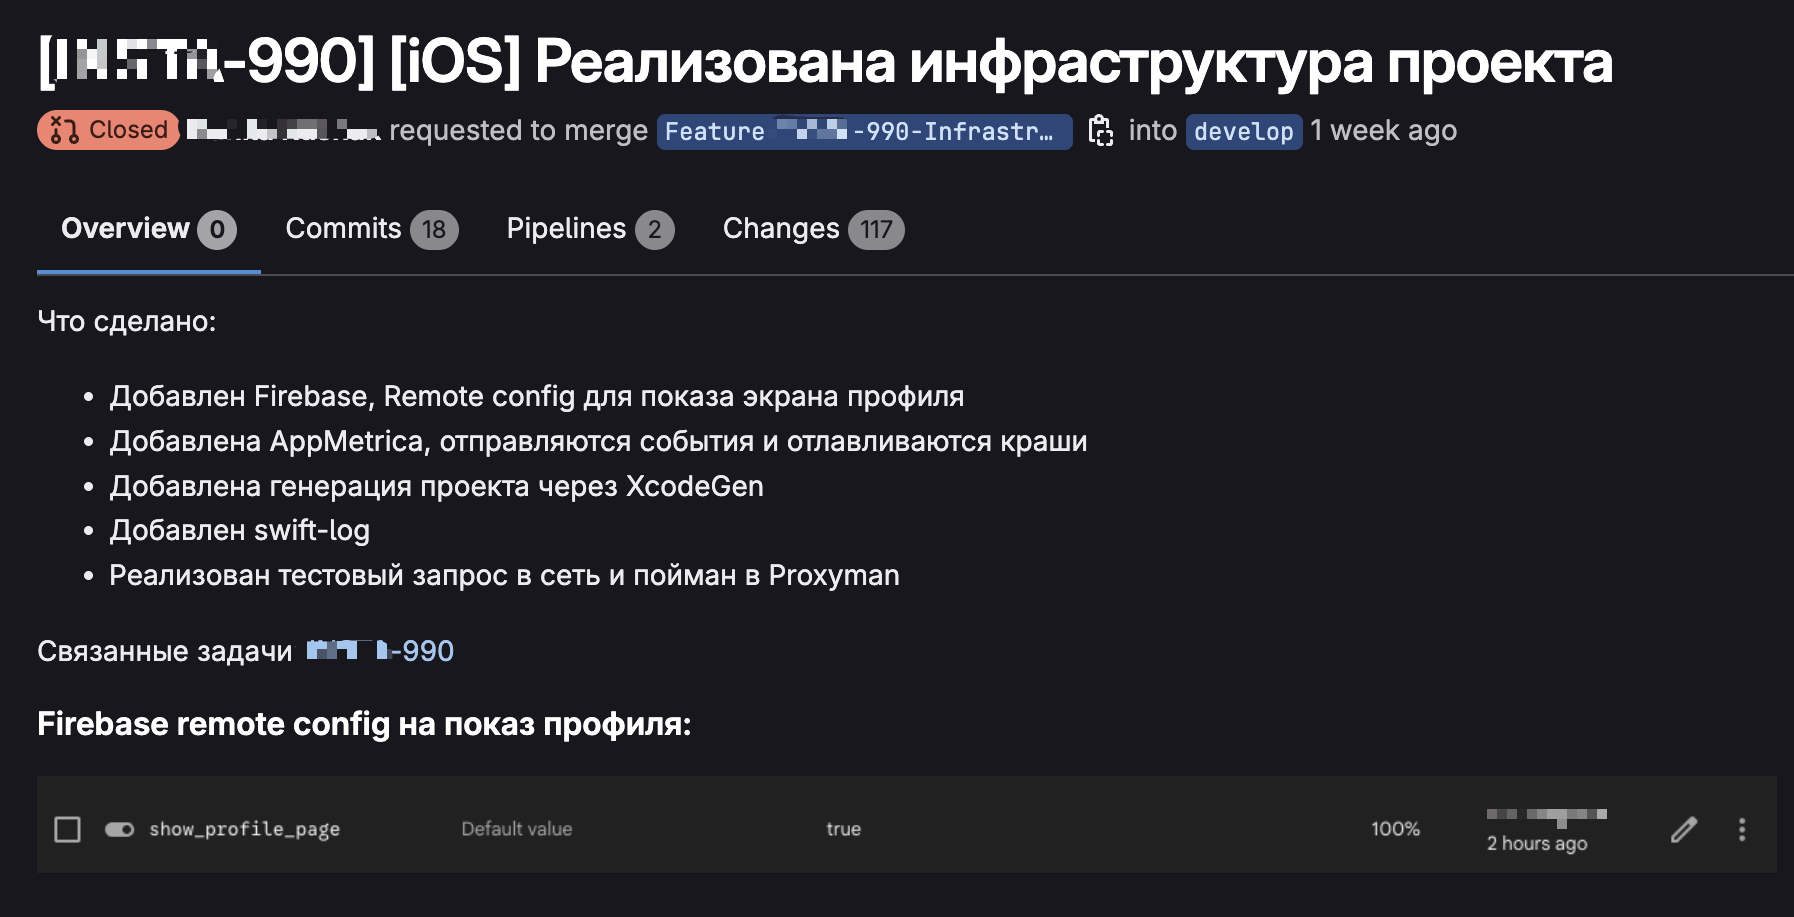
Task: Click the merge request author's name
Action: [283, 130]
